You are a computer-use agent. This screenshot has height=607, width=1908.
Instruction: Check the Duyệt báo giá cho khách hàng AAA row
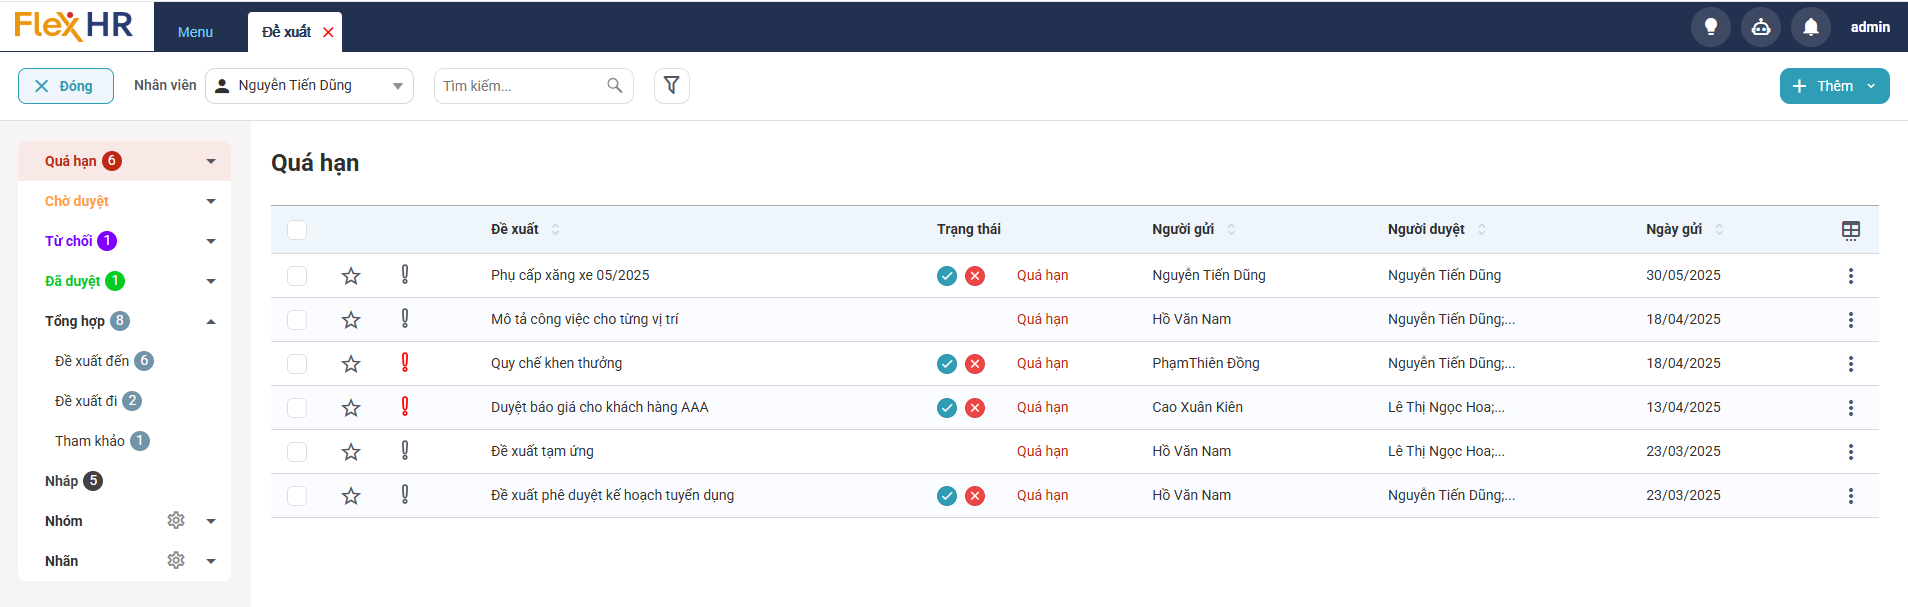[x=297, y=408]
